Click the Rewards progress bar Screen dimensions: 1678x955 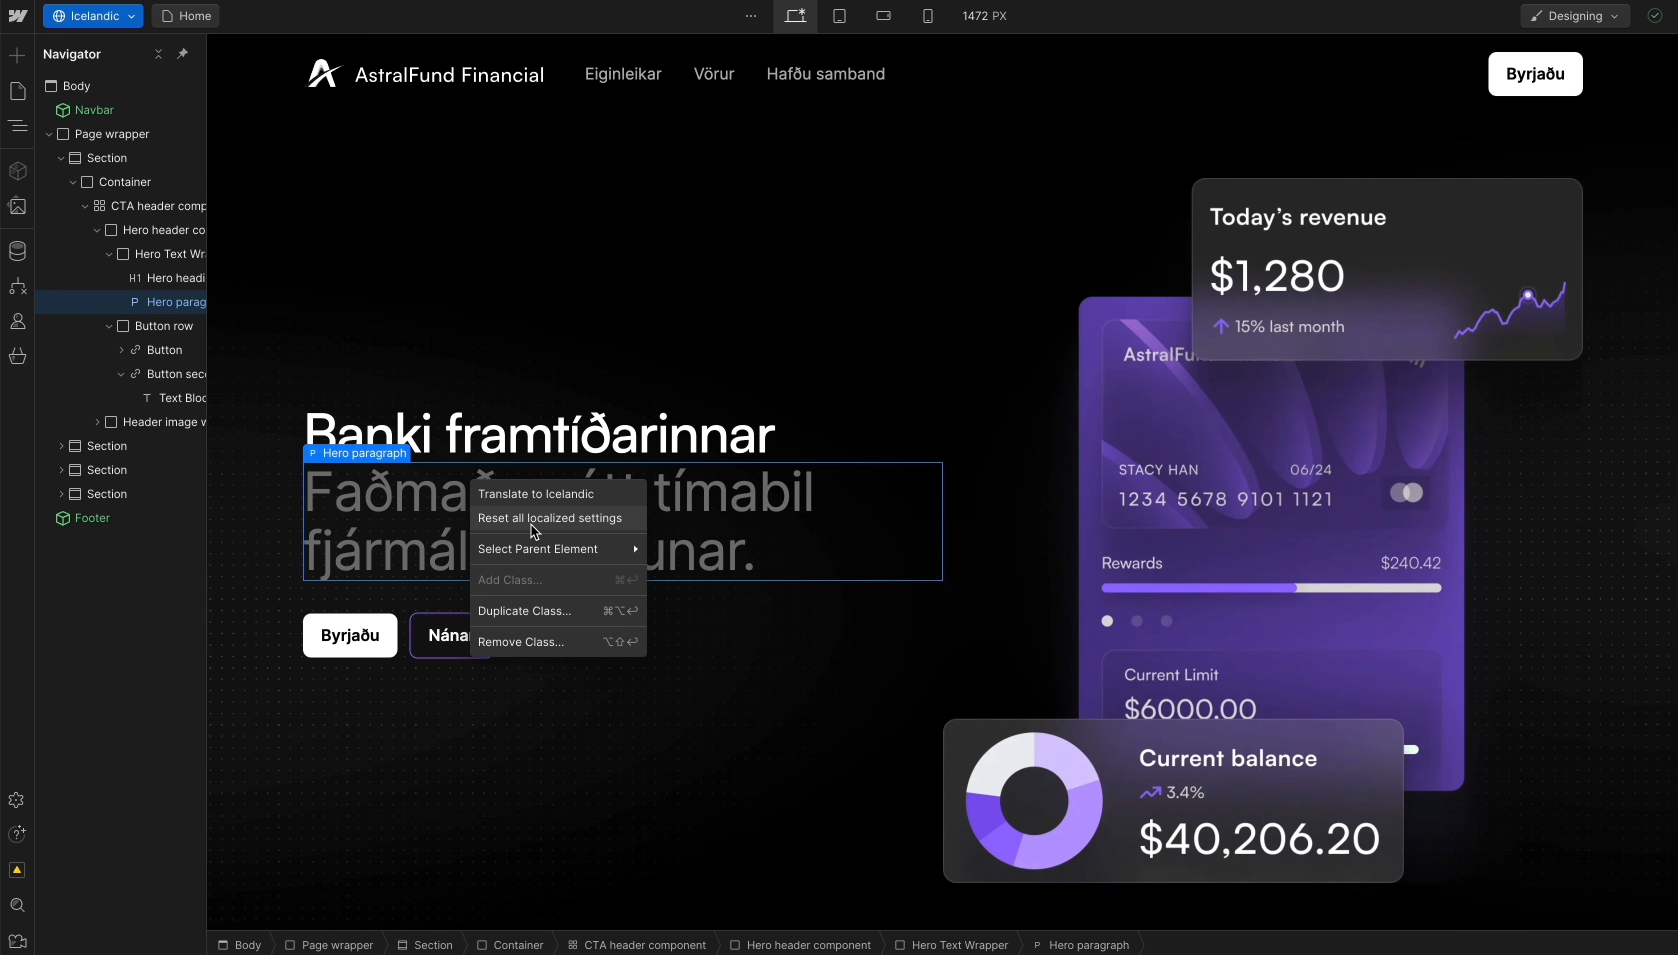click(x=1271, y=588)
